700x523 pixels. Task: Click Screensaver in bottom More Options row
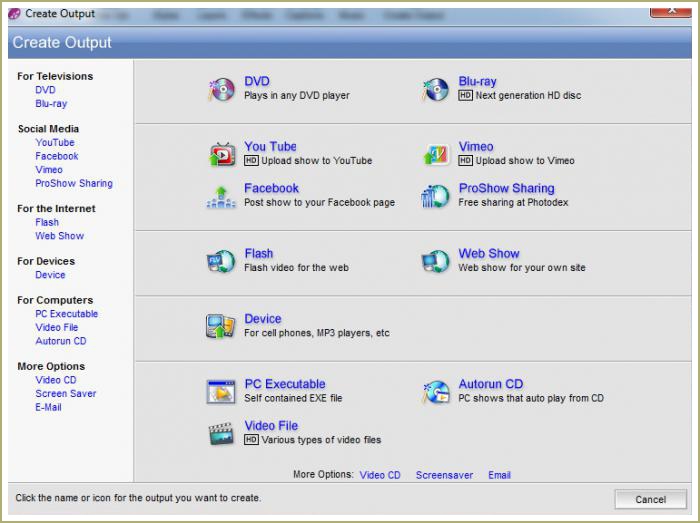tap(444, 475)
